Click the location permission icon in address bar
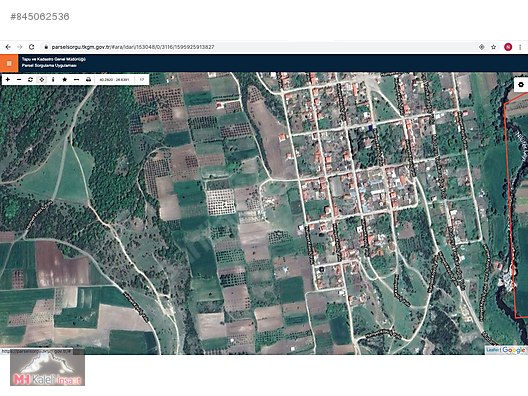This screenshot has width=528, height=396. 482,47
